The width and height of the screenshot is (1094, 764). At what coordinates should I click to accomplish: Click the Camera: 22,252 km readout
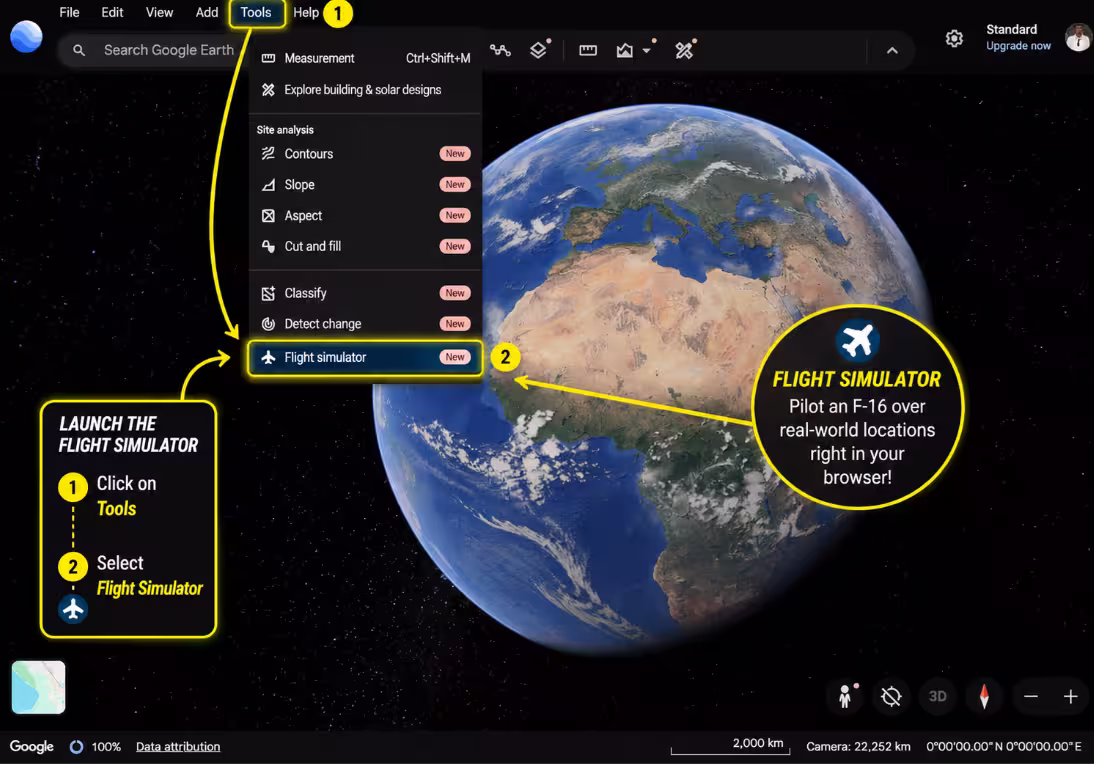(x=858, y=747)
